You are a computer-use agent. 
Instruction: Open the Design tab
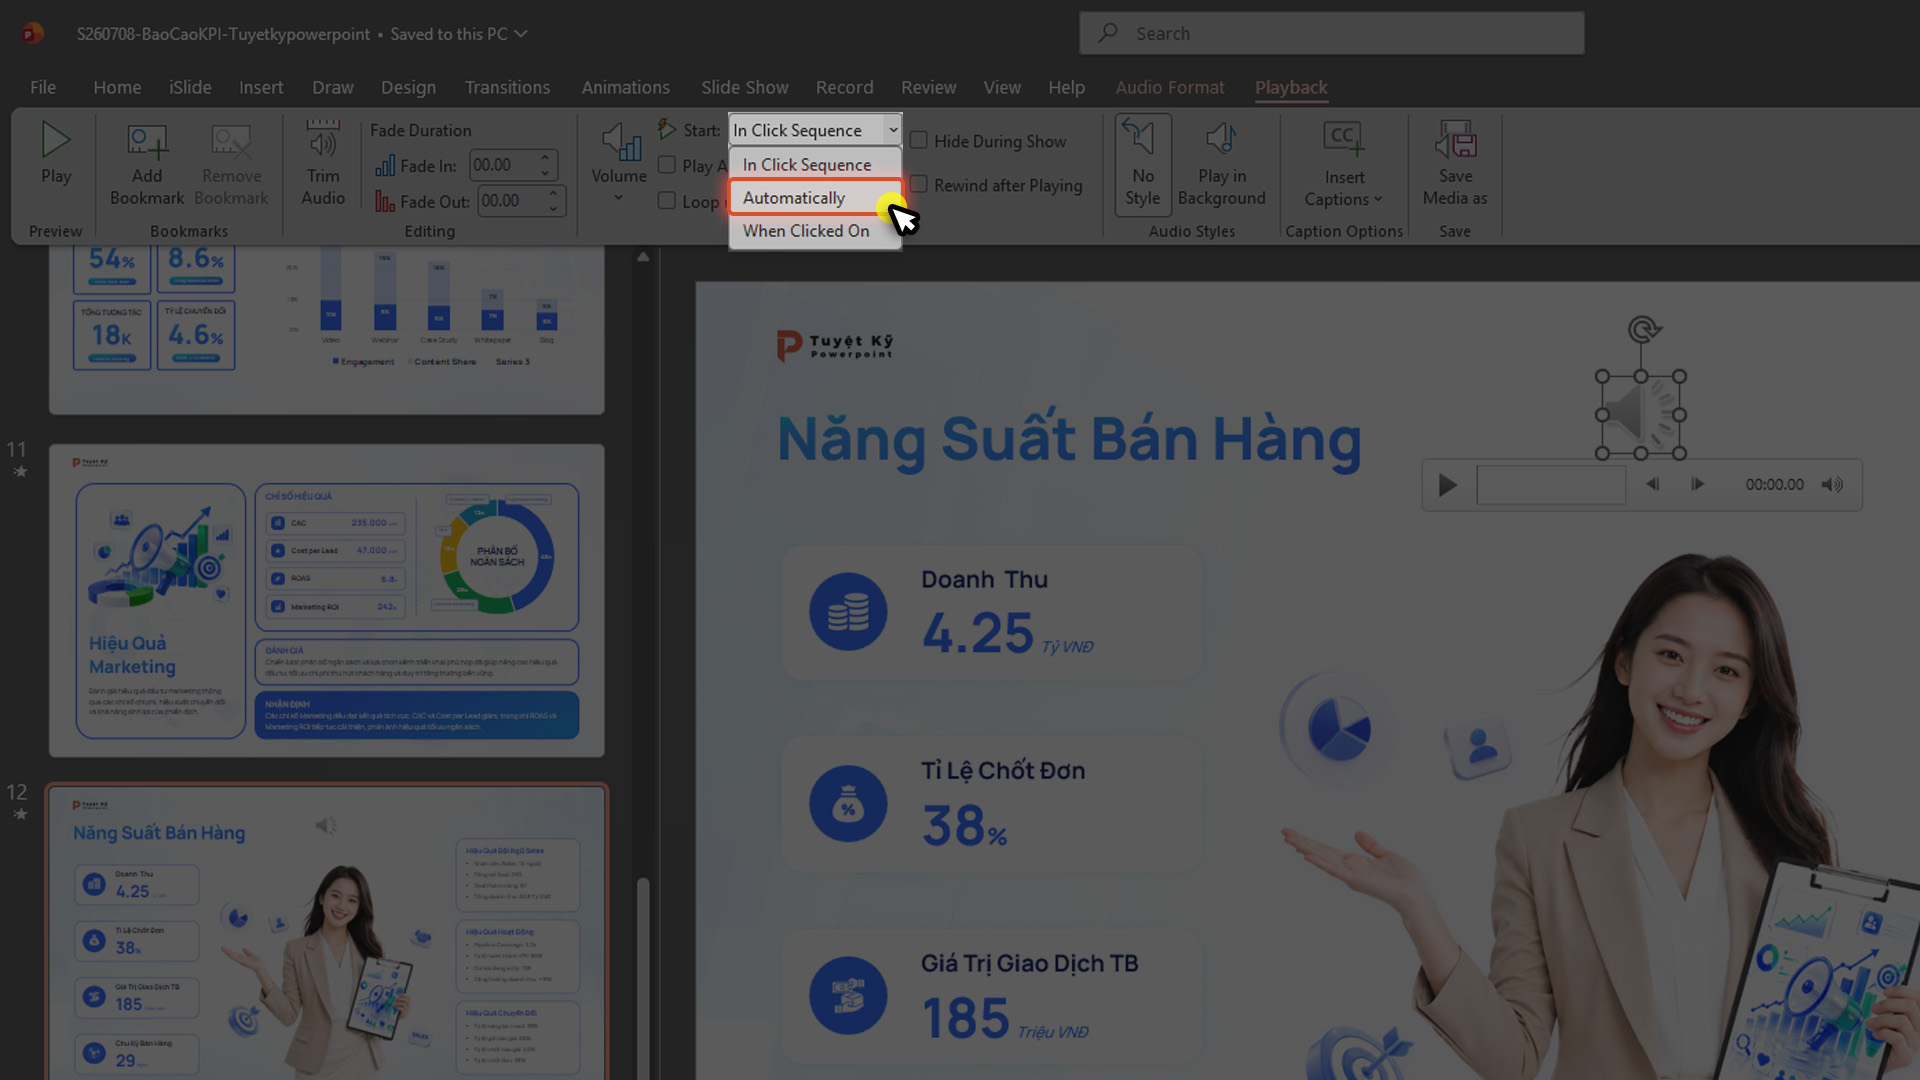408,87
